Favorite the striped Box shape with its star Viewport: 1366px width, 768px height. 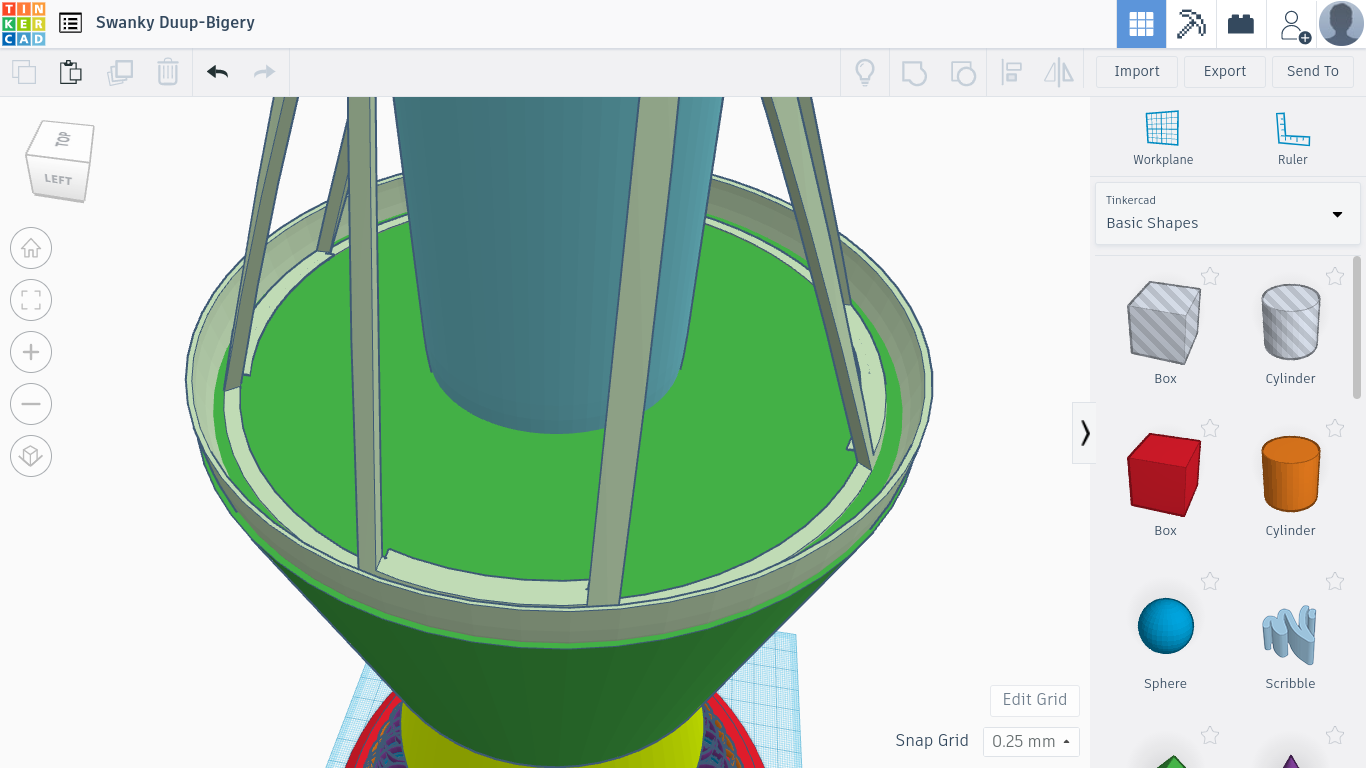point(1210,276)
